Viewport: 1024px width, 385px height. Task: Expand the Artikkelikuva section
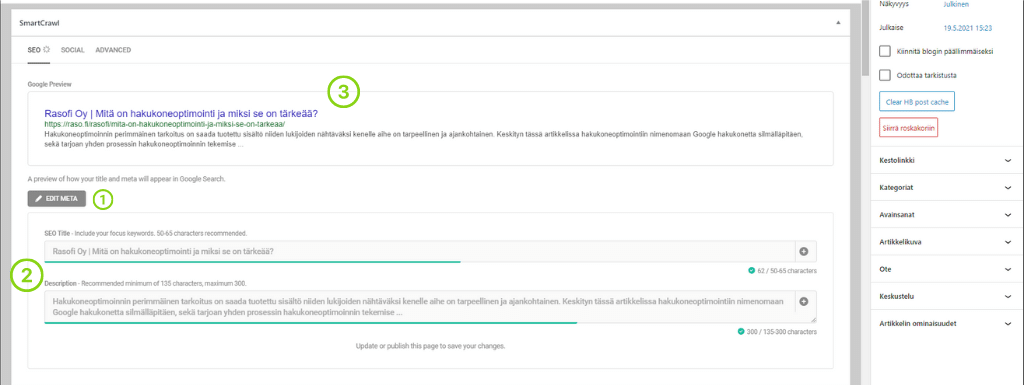(947, 241)
